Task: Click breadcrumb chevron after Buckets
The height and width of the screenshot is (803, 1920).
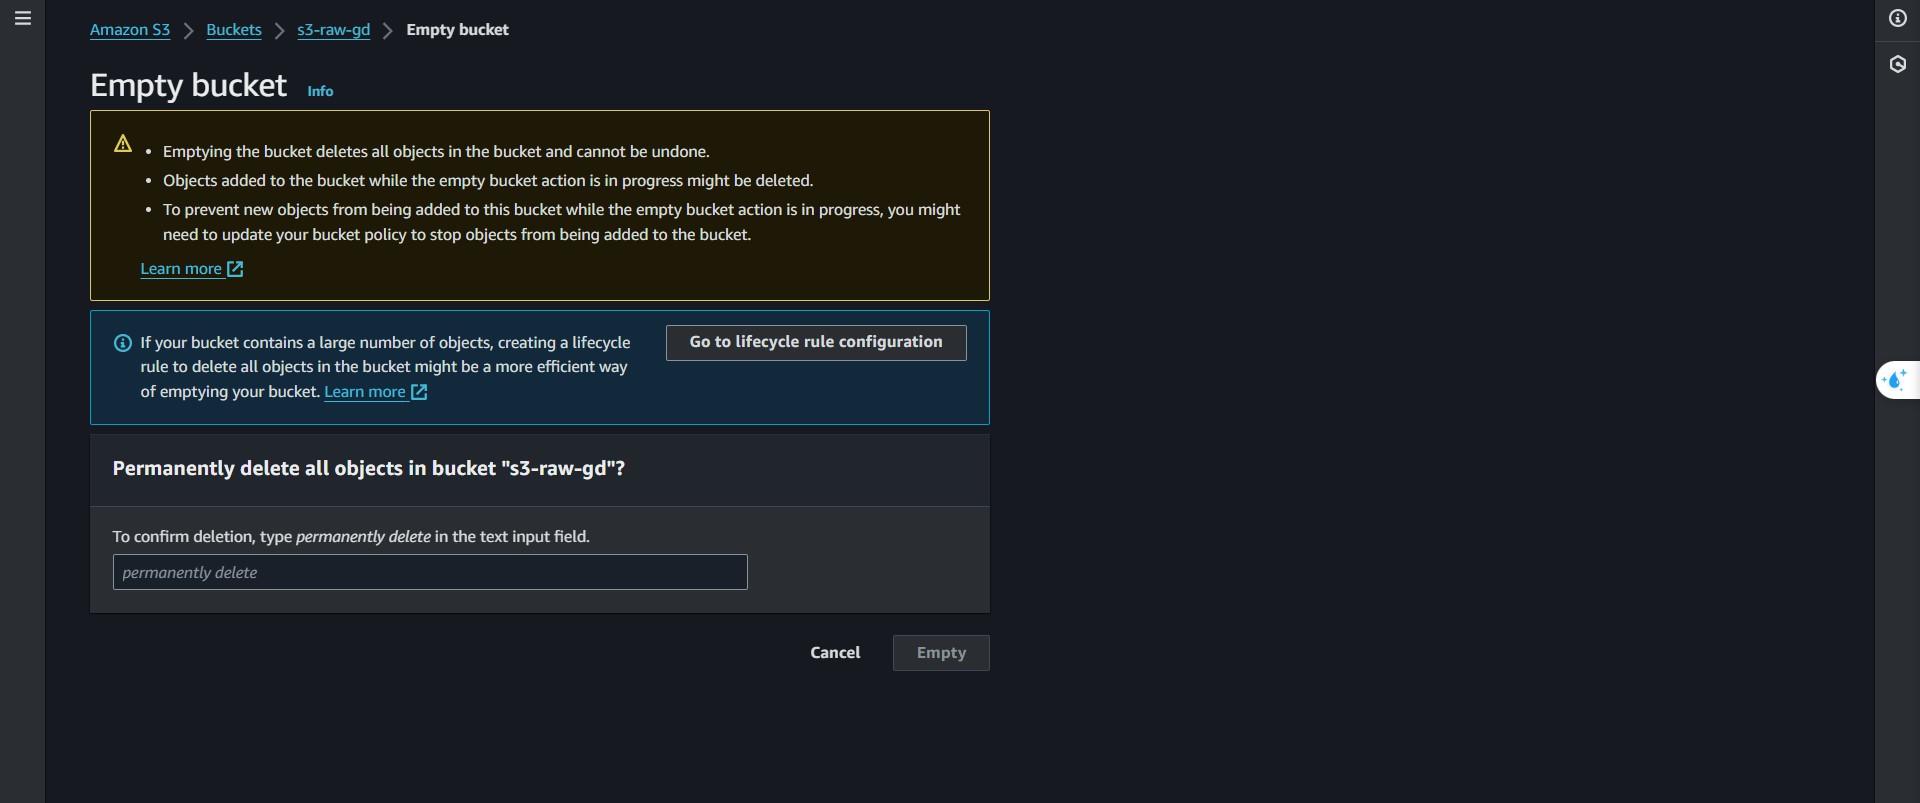Action: click(x=280, y=31)
